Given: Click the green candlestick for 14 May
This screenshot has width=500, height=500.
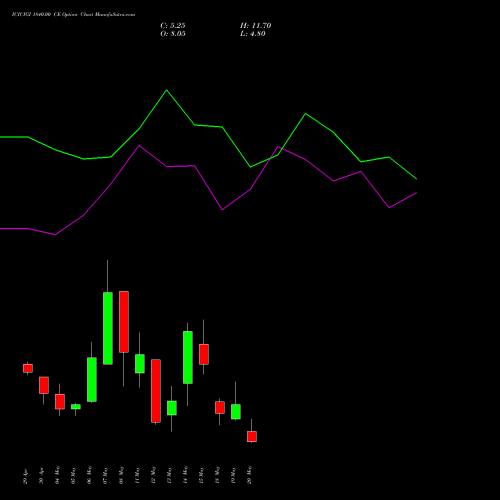Looking at the screenshot, I should coord(188,357).
